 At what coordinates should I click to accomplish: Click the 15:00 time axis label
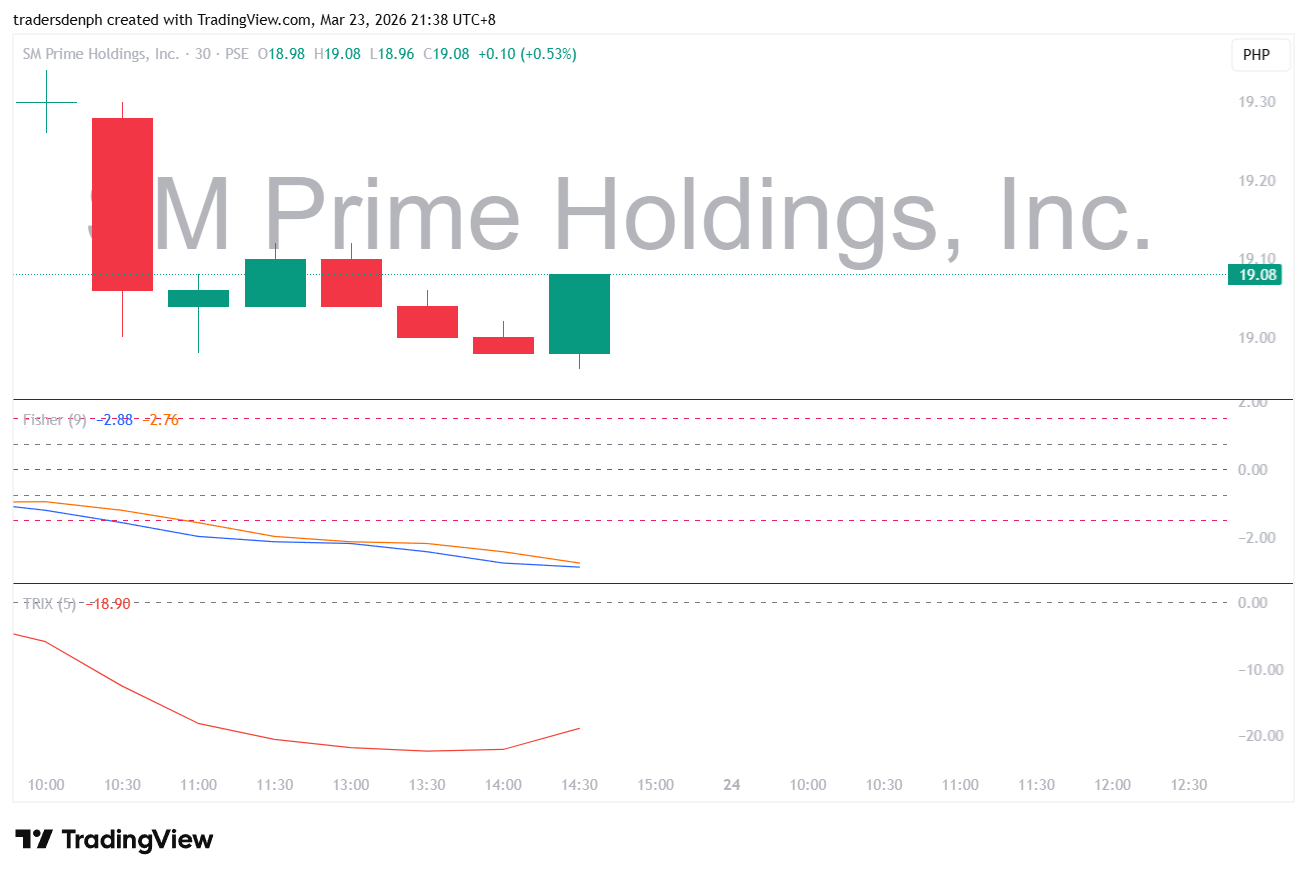pyautogui.click(x=655, y=785)
